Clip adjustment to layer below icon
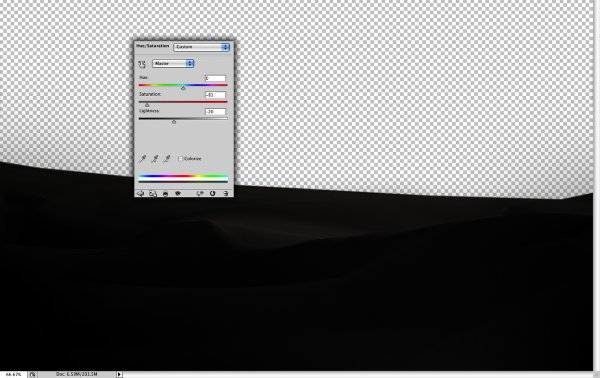The width and height of the screenshot is (600, 378). (165, 194)
